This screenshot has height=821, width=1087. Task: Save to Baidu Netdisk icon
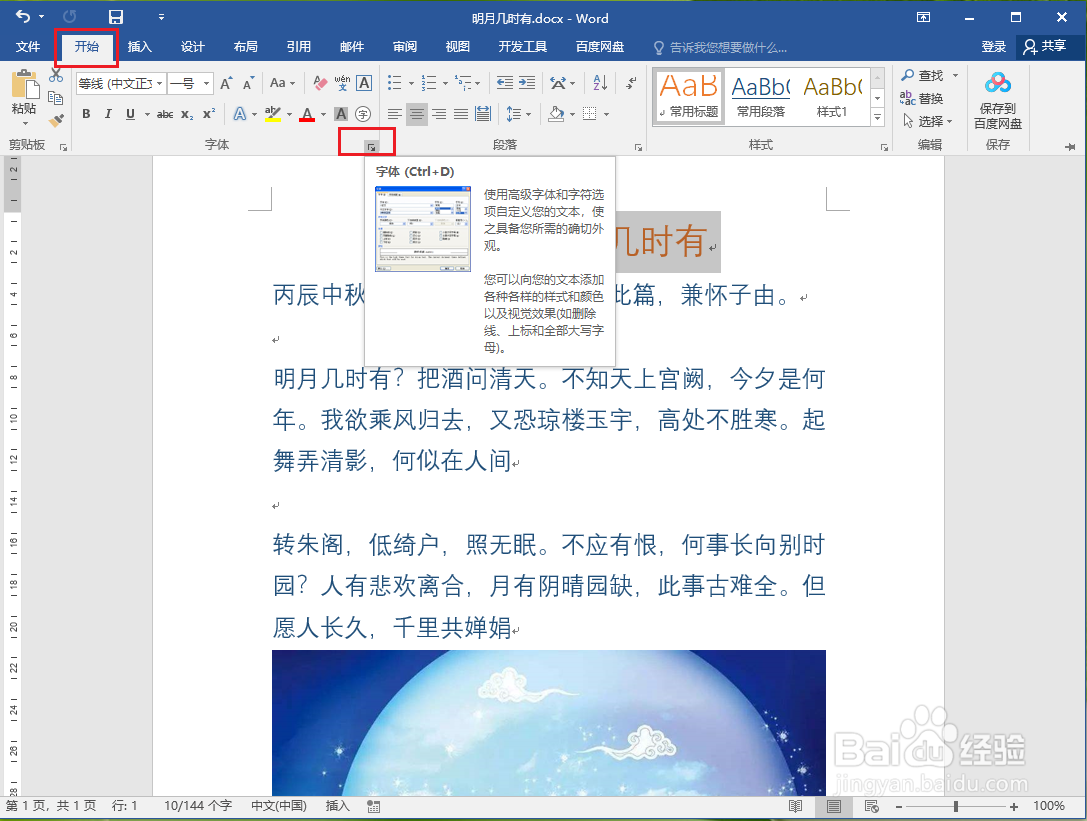(998, 83)
